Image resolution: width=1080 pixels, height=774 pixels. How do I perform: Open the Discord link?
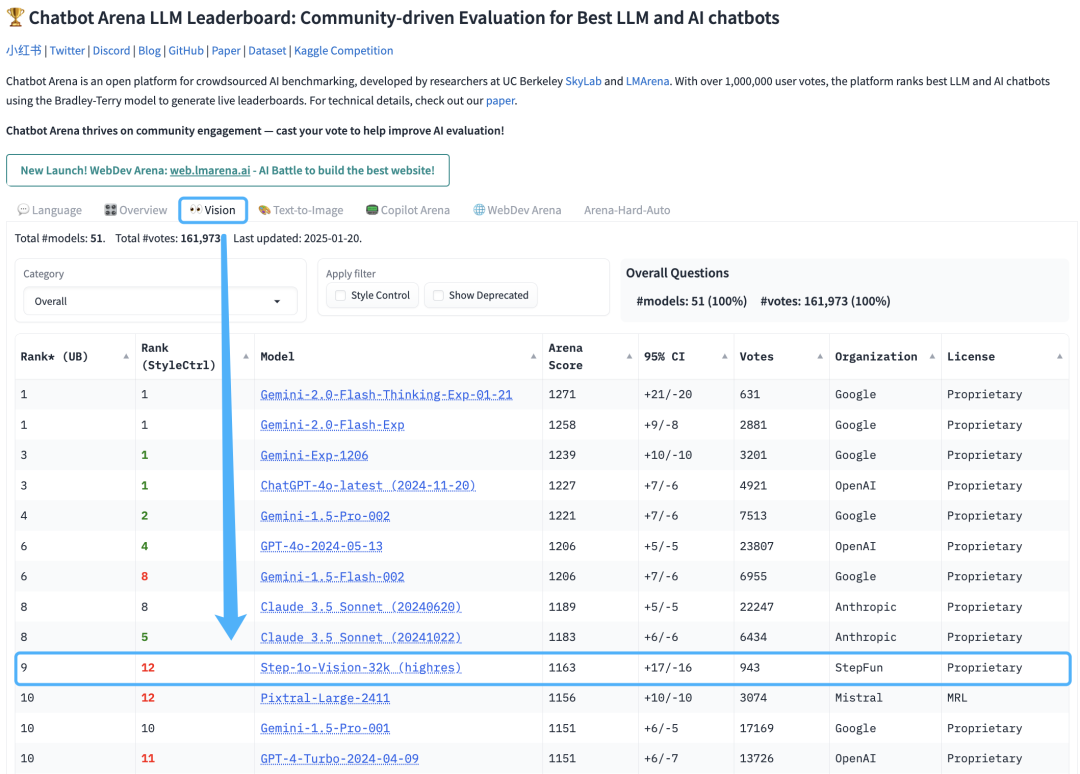pyautogui.click(x=112, y=50)
